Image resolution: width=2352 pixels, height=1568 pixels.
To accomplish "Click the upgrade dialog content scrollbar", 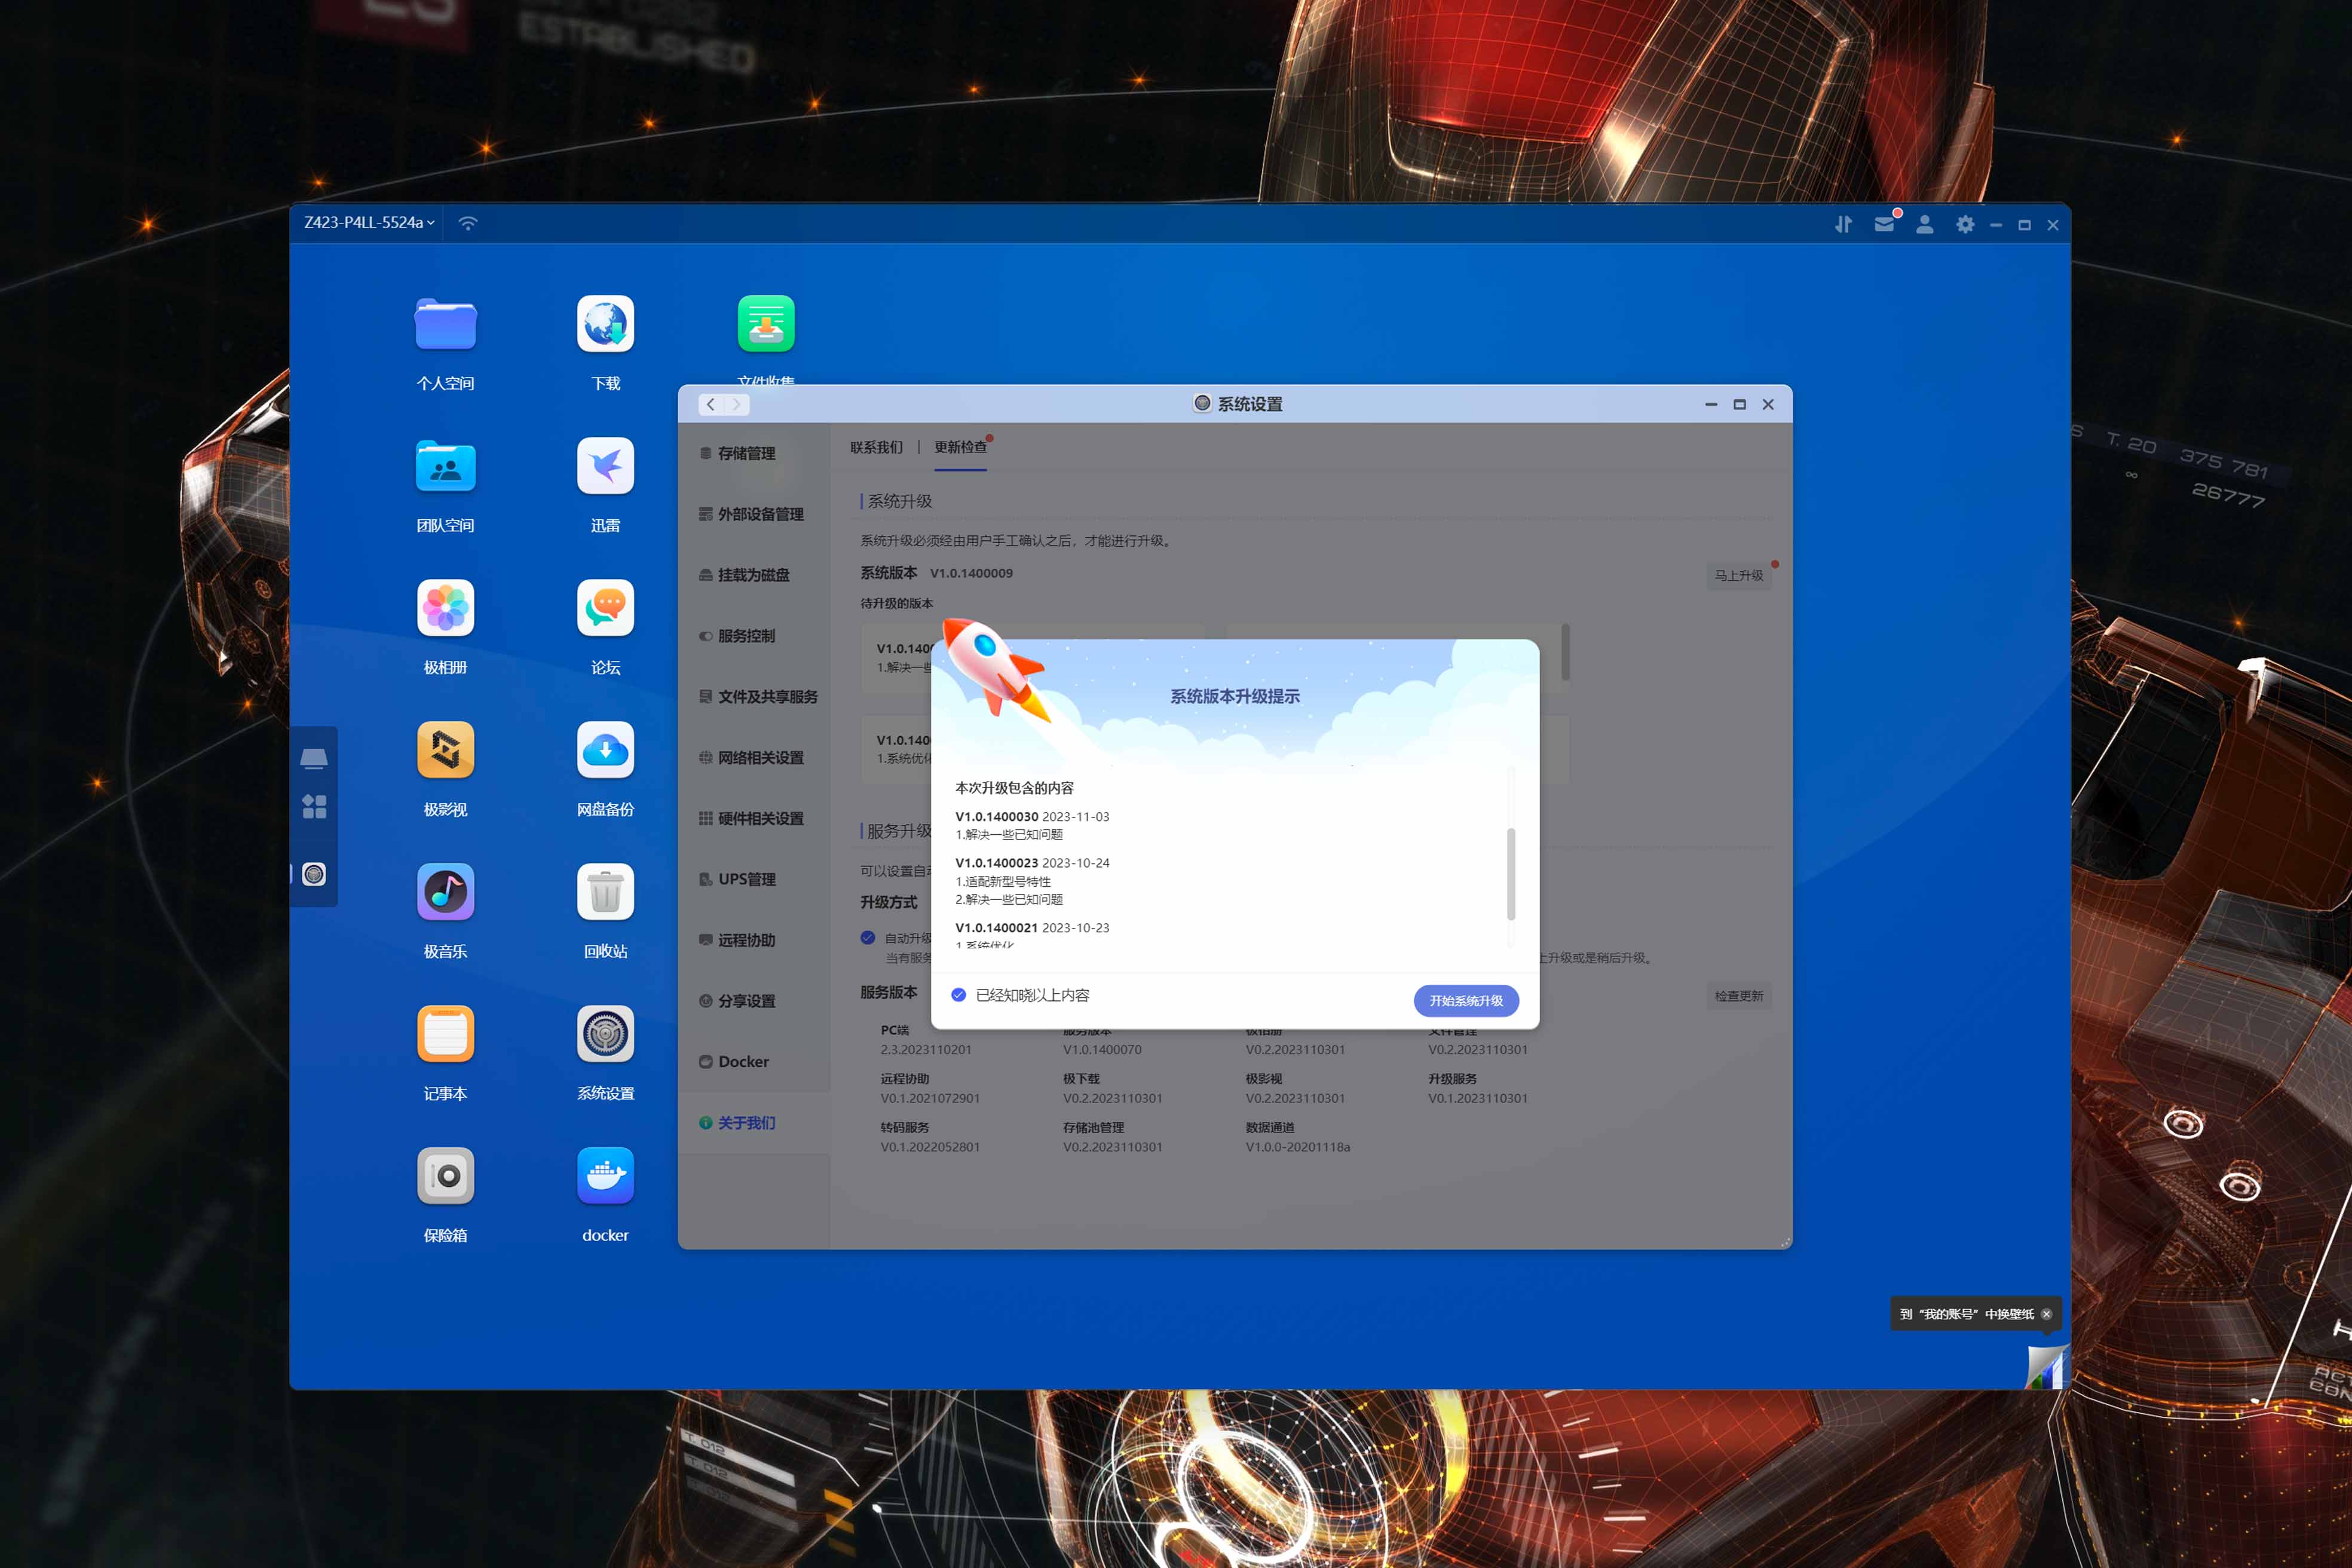I will click(1511, 874).
